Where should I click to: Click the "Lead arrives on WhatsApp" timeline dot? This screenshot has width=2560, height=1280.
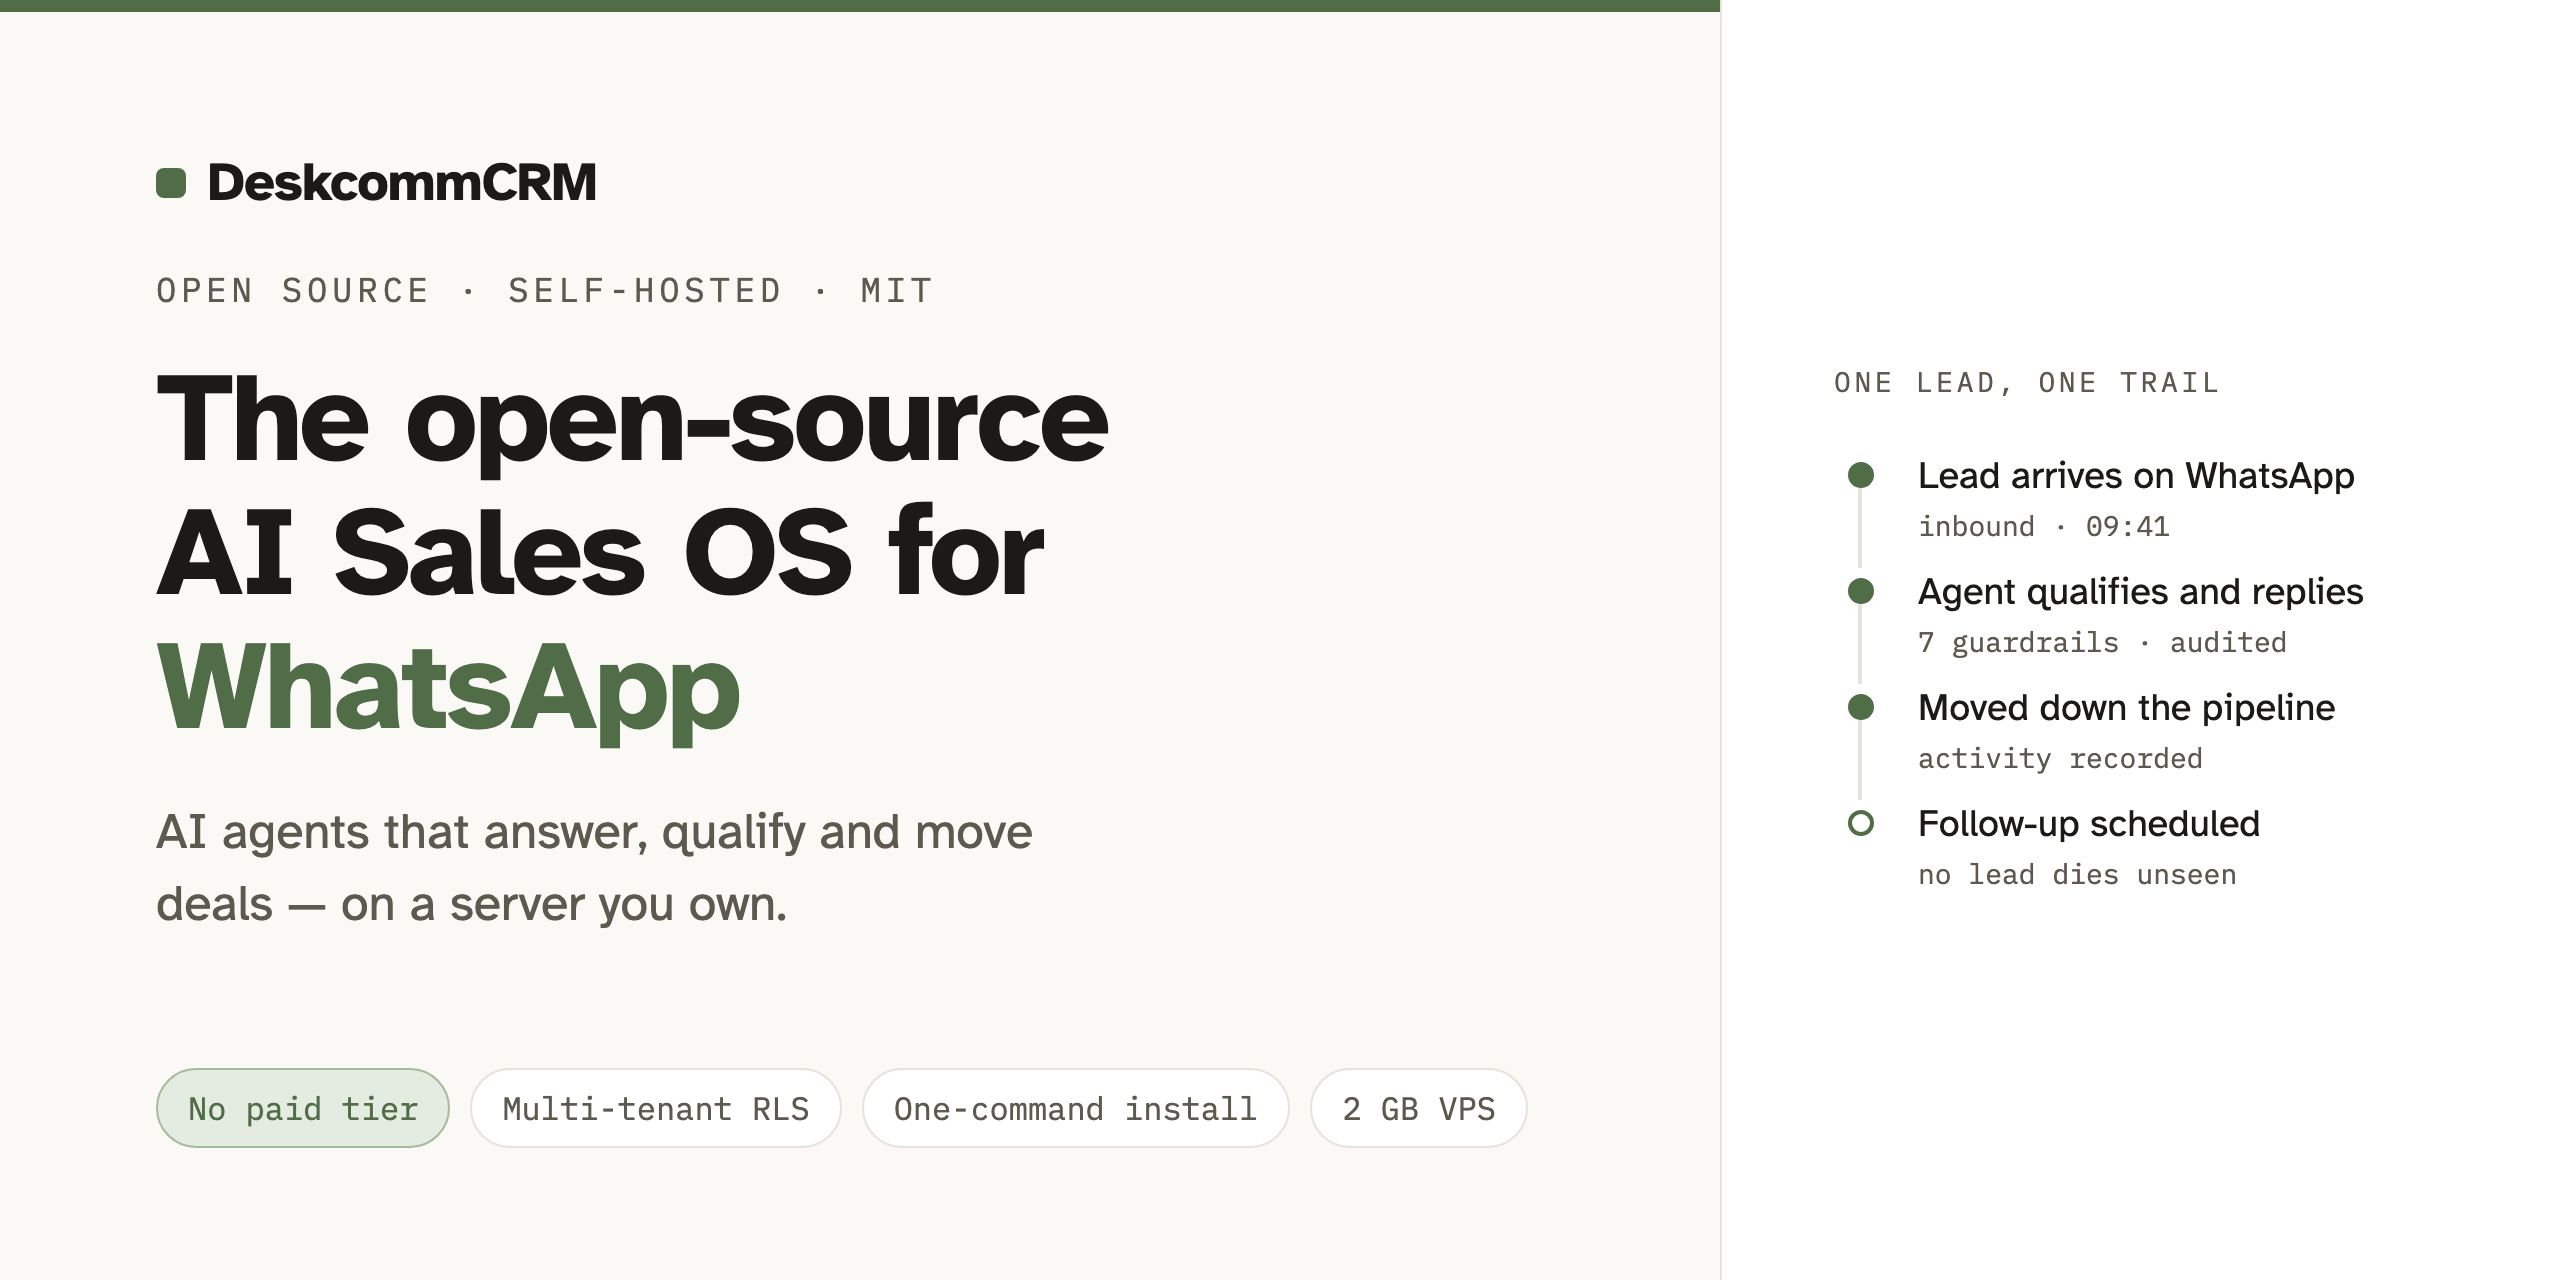tap(1861, 475)
